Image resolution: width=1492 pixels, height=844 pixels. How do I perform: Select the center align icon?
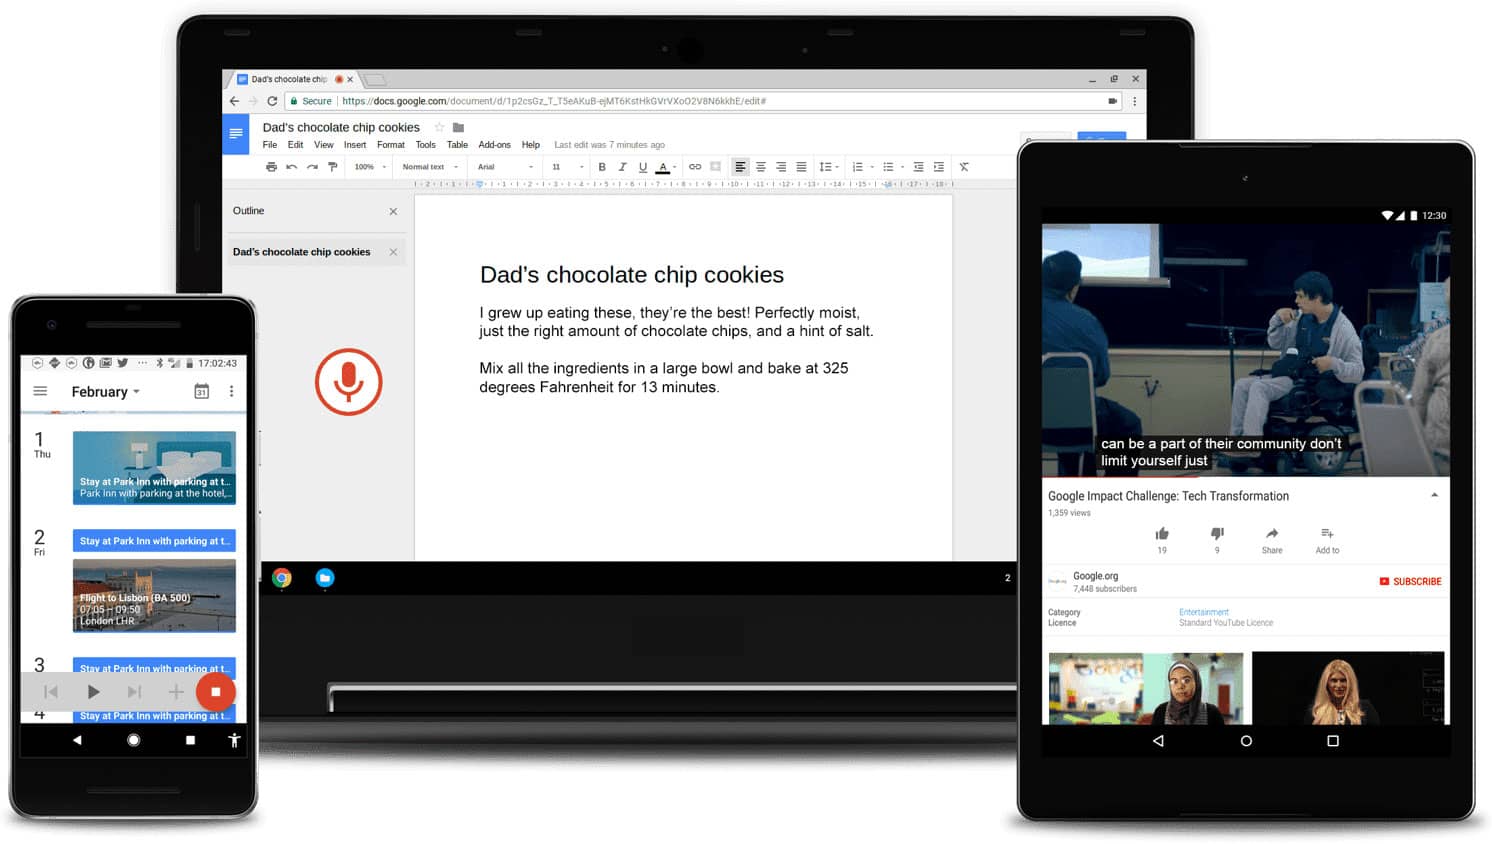[x=761, y=167]
